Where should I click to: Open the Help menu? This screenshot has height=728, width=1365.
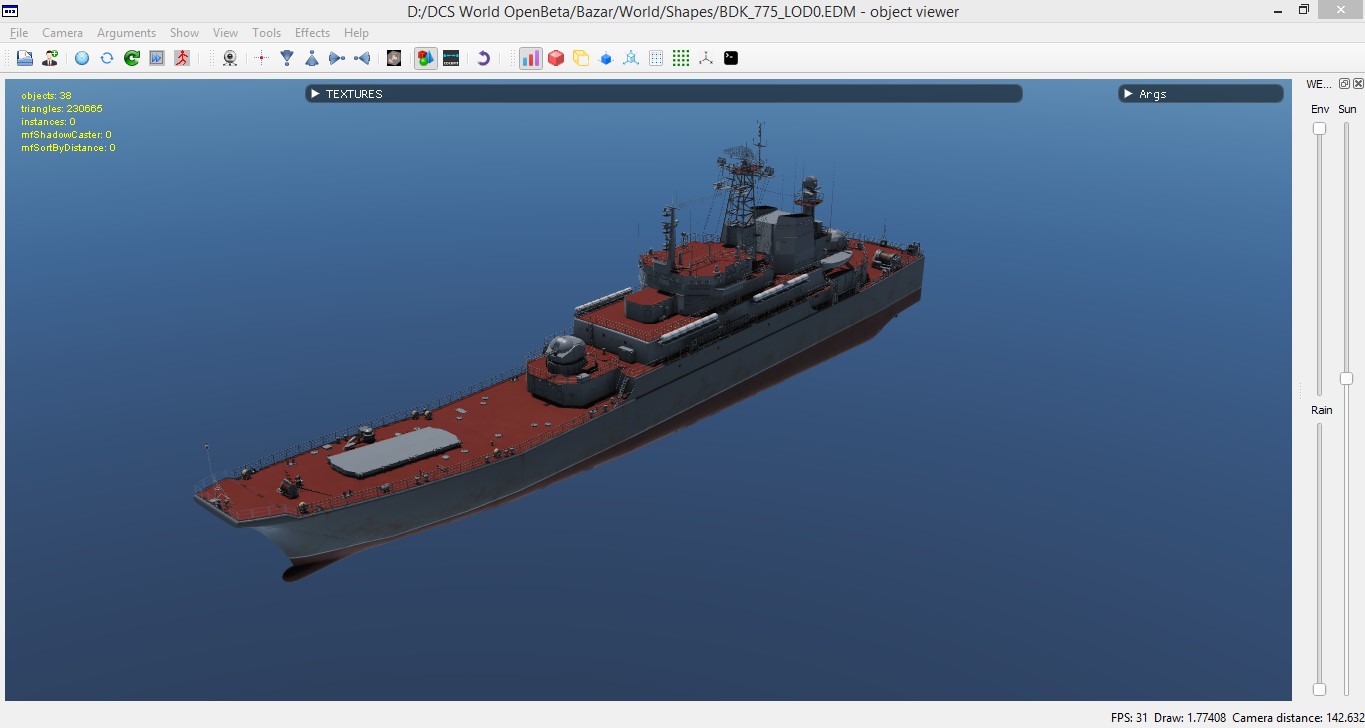[x=356, y=33]
